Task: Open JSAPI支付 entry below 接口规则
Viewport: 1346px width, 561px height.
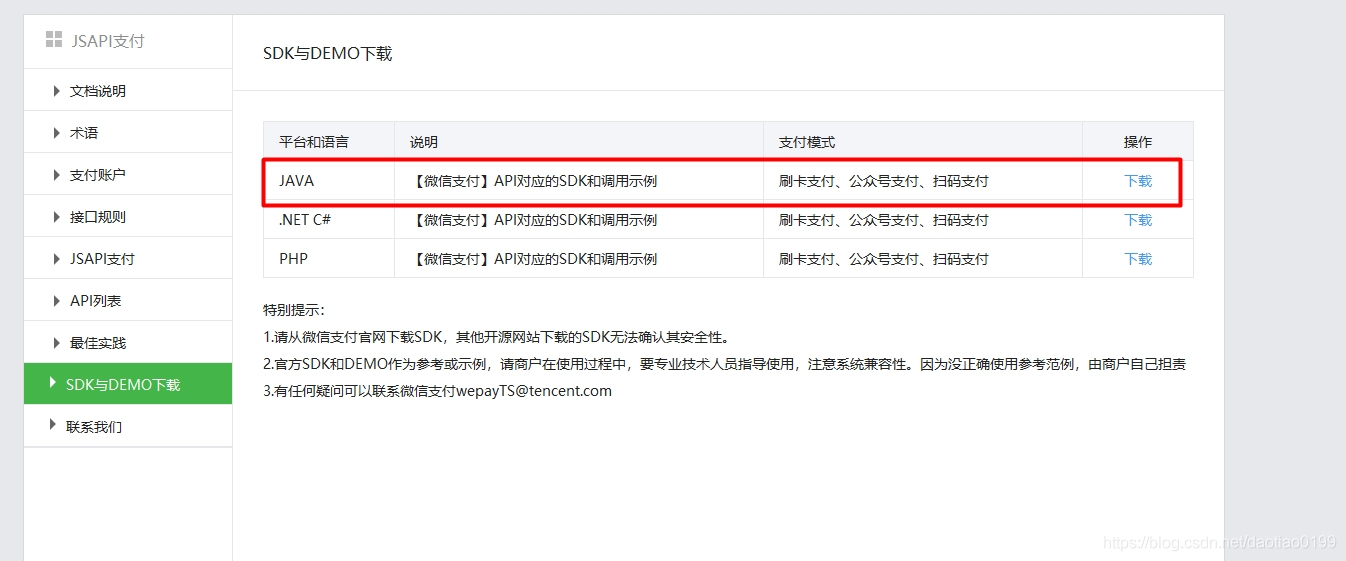Action: [102, 259]
